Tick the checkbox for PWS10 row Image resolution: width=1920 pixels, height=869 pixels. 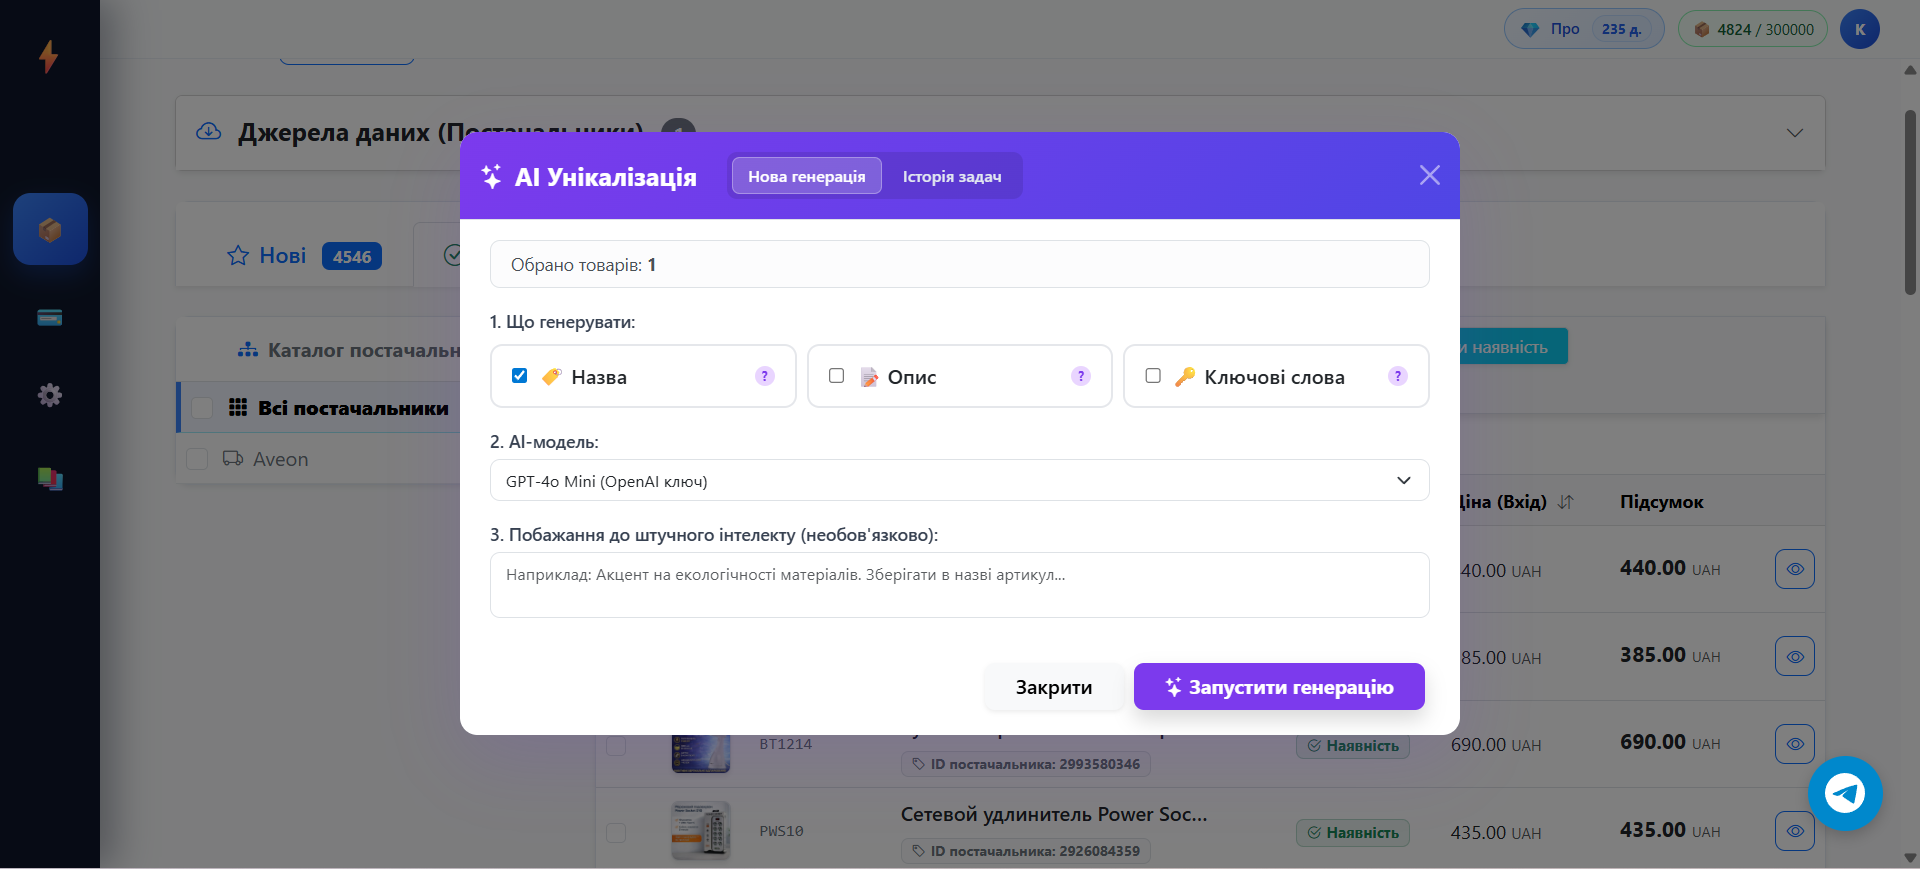point(616,833)
